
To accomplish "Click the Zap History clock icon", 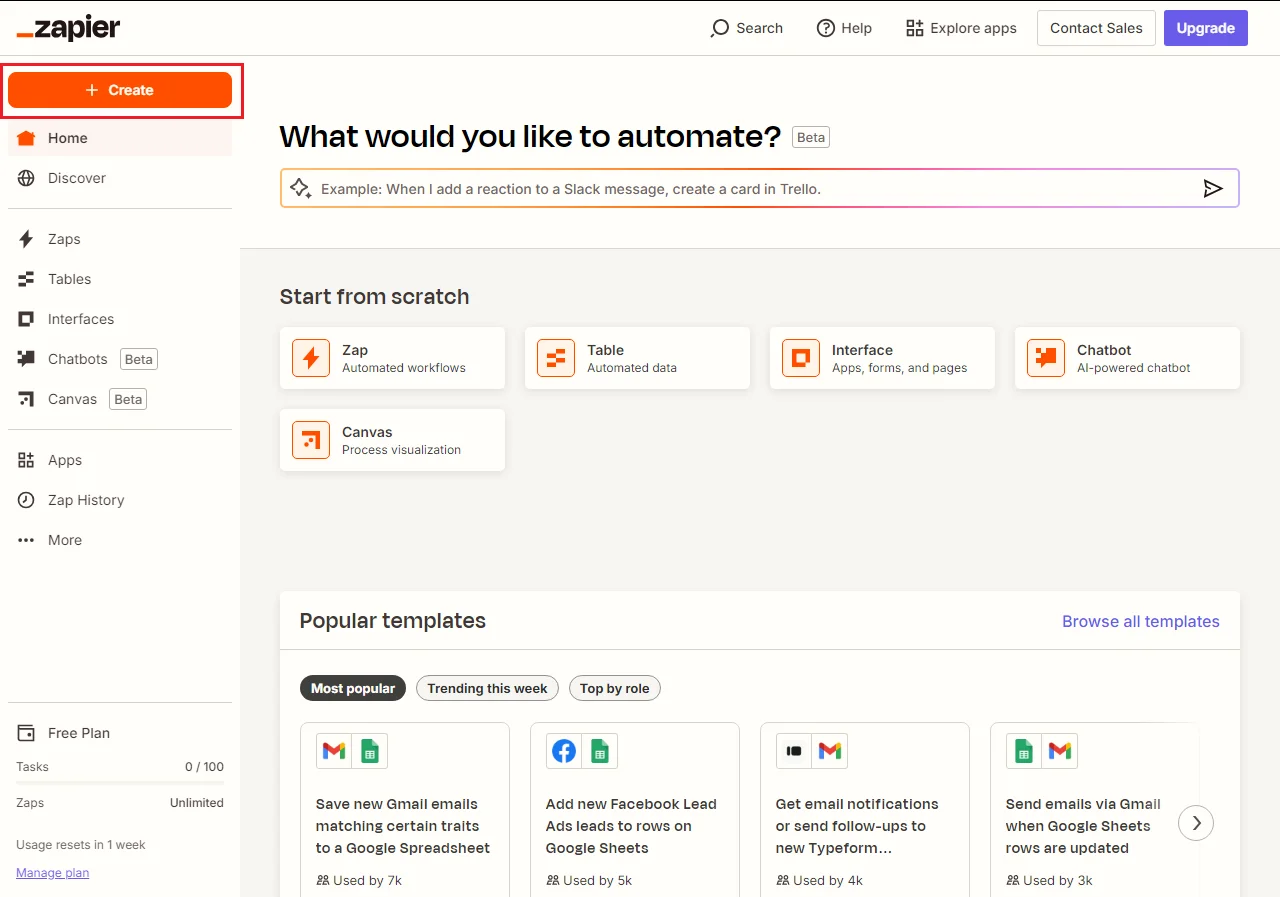I will click(27, 500).
